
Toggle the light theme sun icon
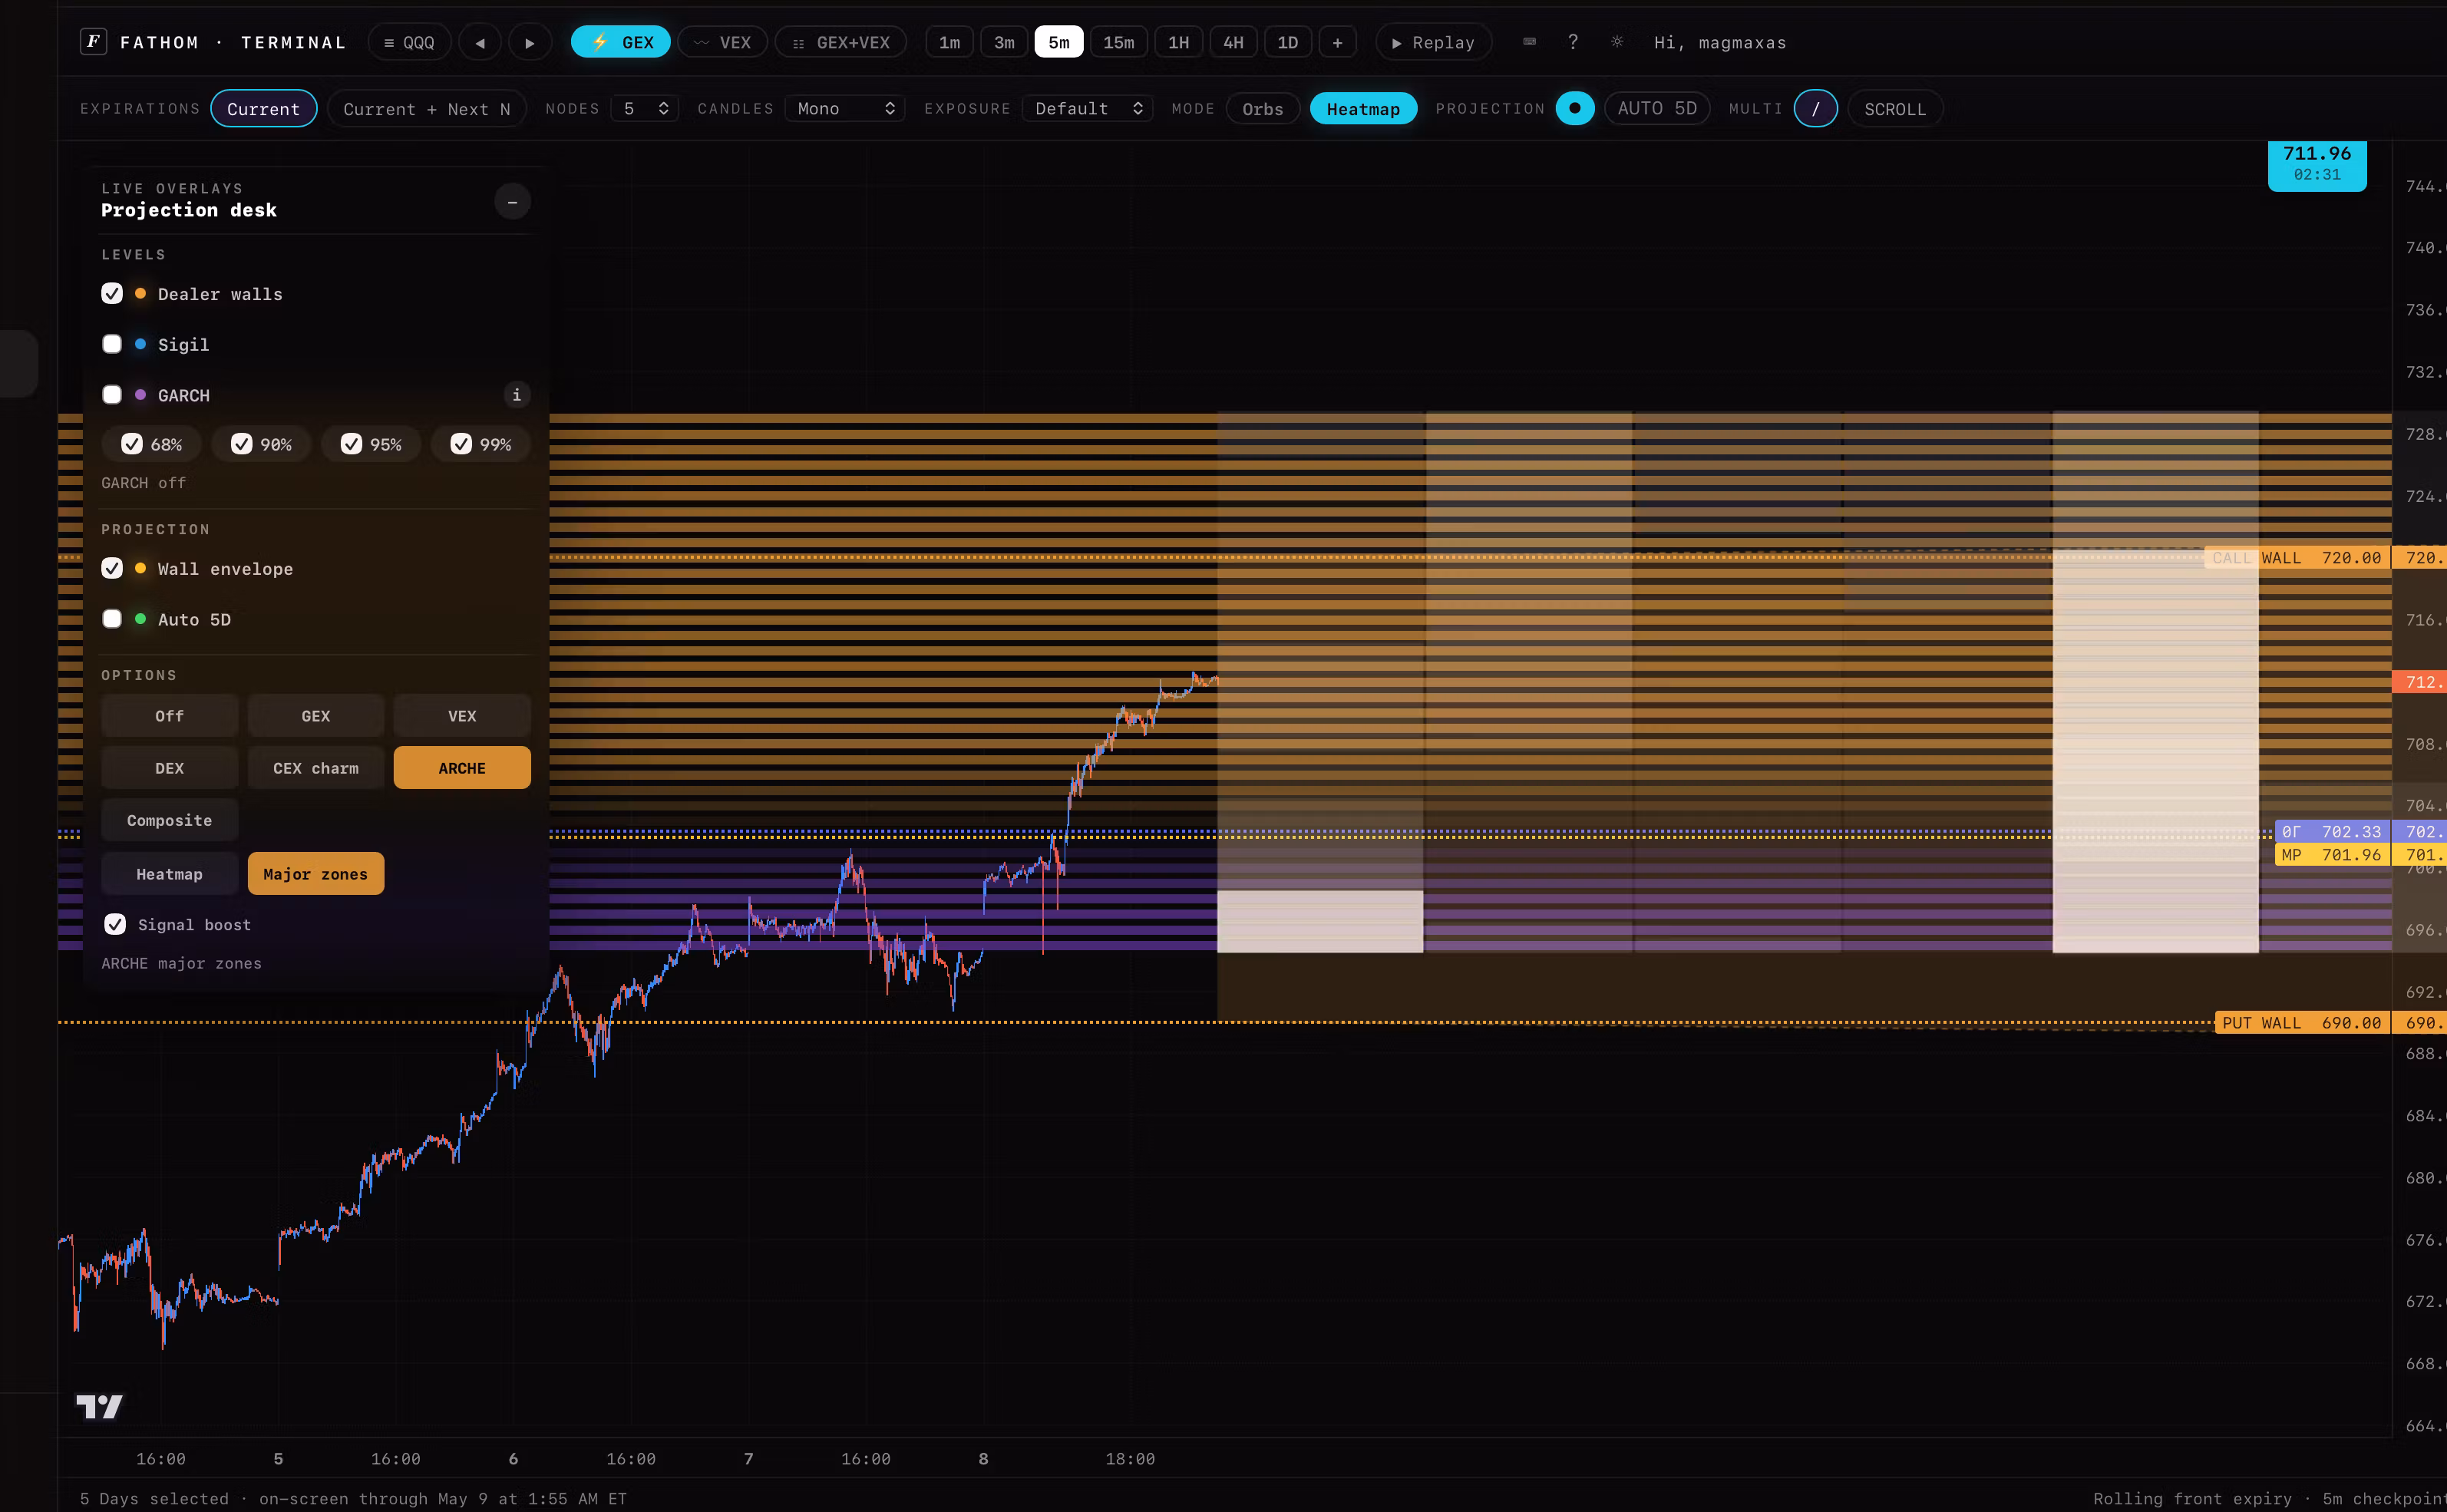tap(1617, 42)
